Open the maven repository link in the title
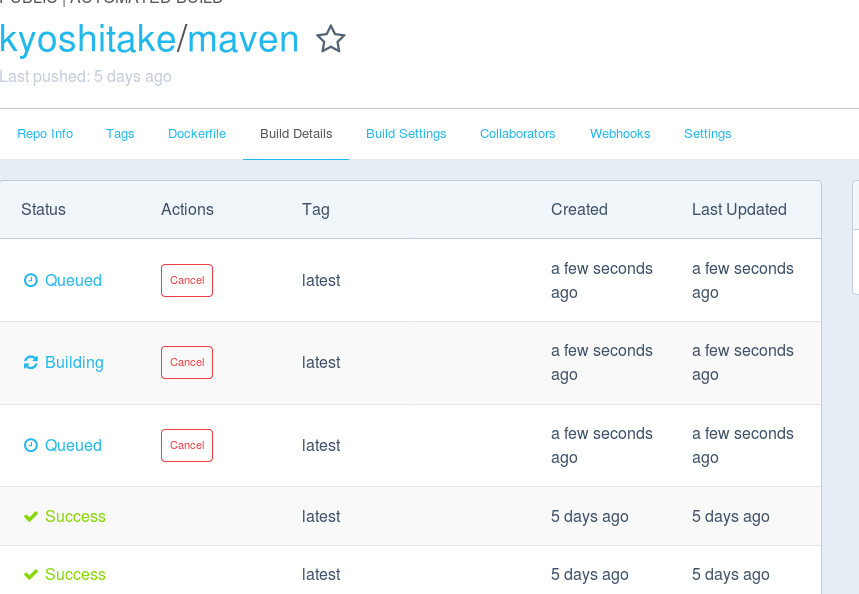 pyautogui.click(x=243, y=39)
